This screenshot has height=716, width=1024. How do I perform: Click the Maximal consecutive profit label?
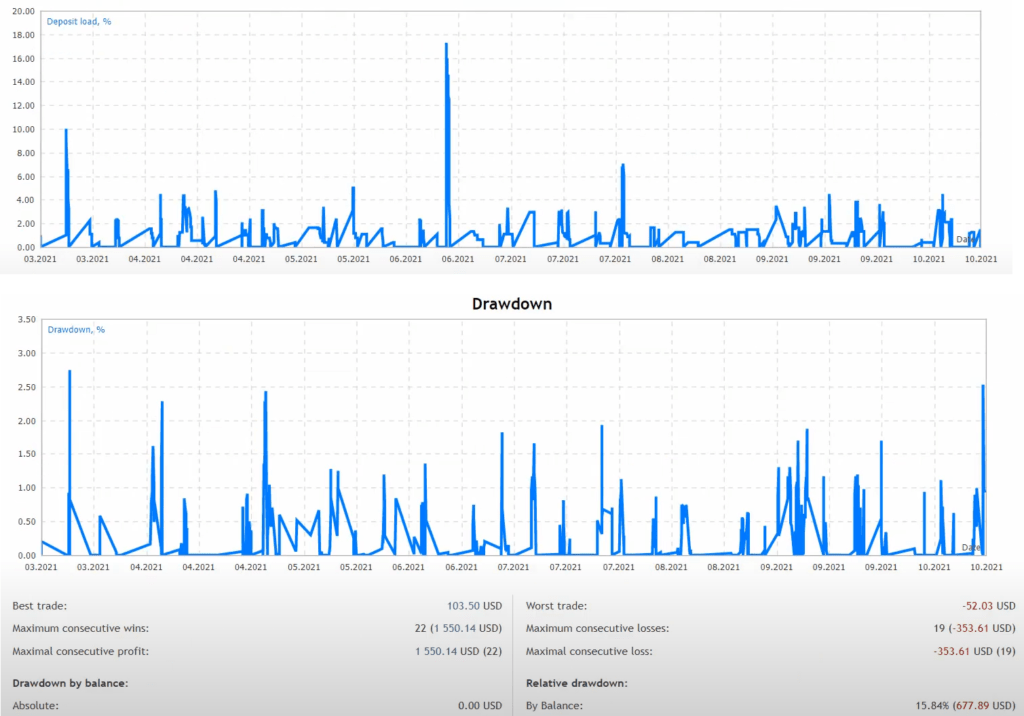[x=79, y=652]
